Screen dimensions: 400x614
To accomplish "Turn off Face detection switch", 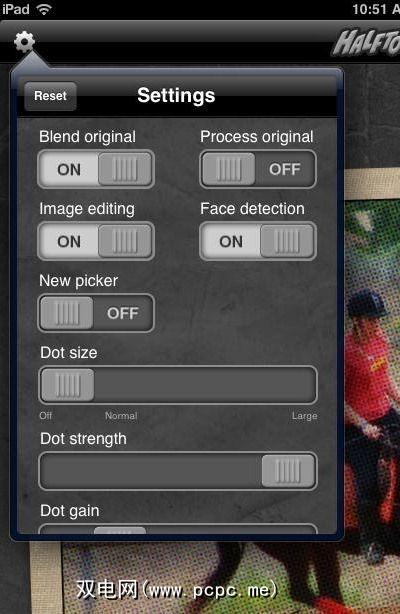I will pyautogui.click(x=258, y=241).
